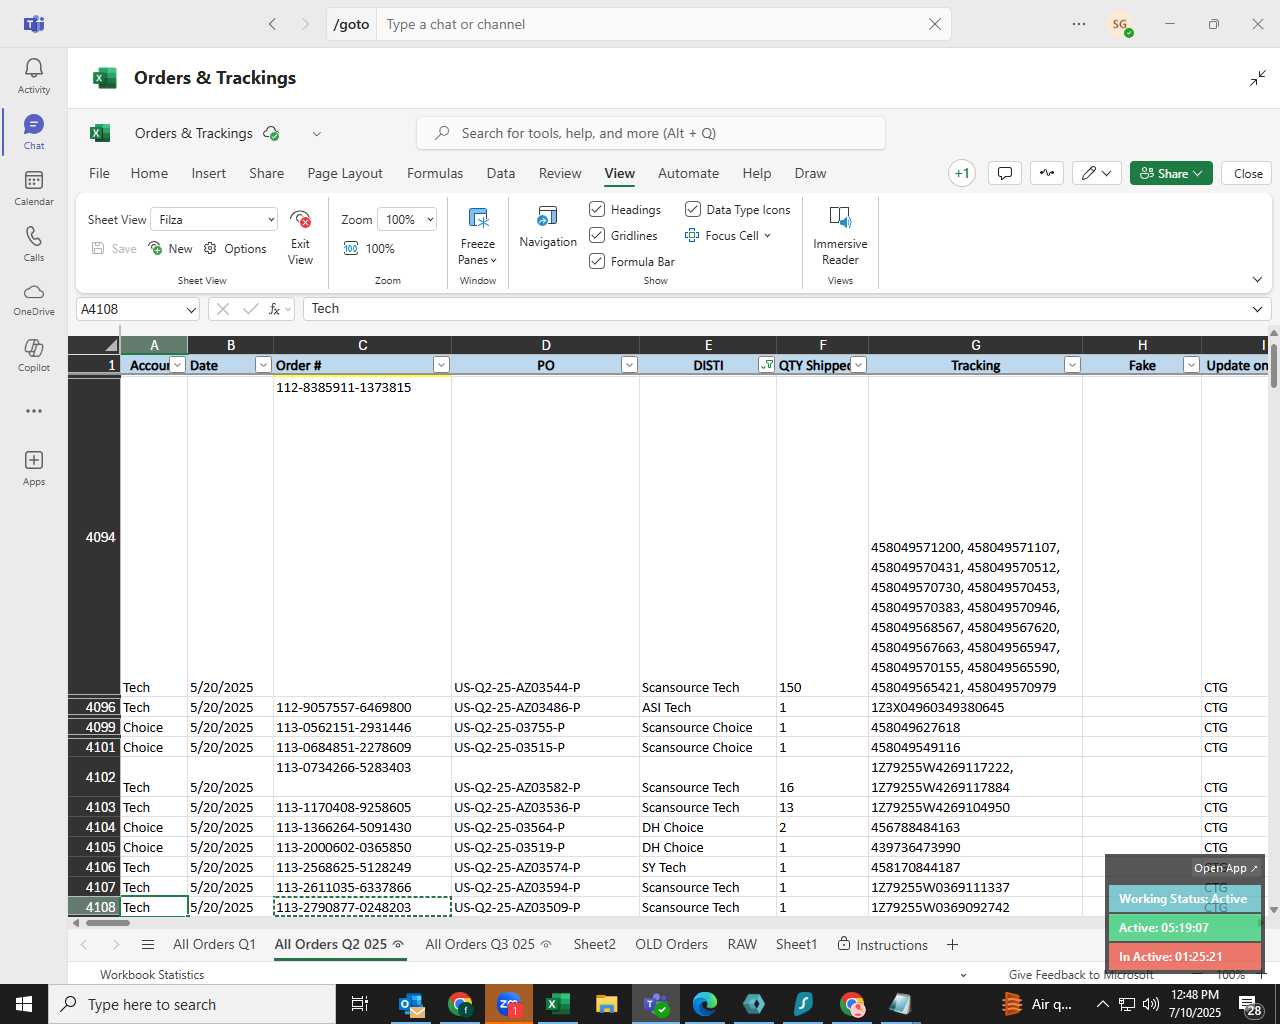Viewport: 1280px width, 1024px height.
Task: Switch to All Orders Q1 sheet
Action: point(214,945)
